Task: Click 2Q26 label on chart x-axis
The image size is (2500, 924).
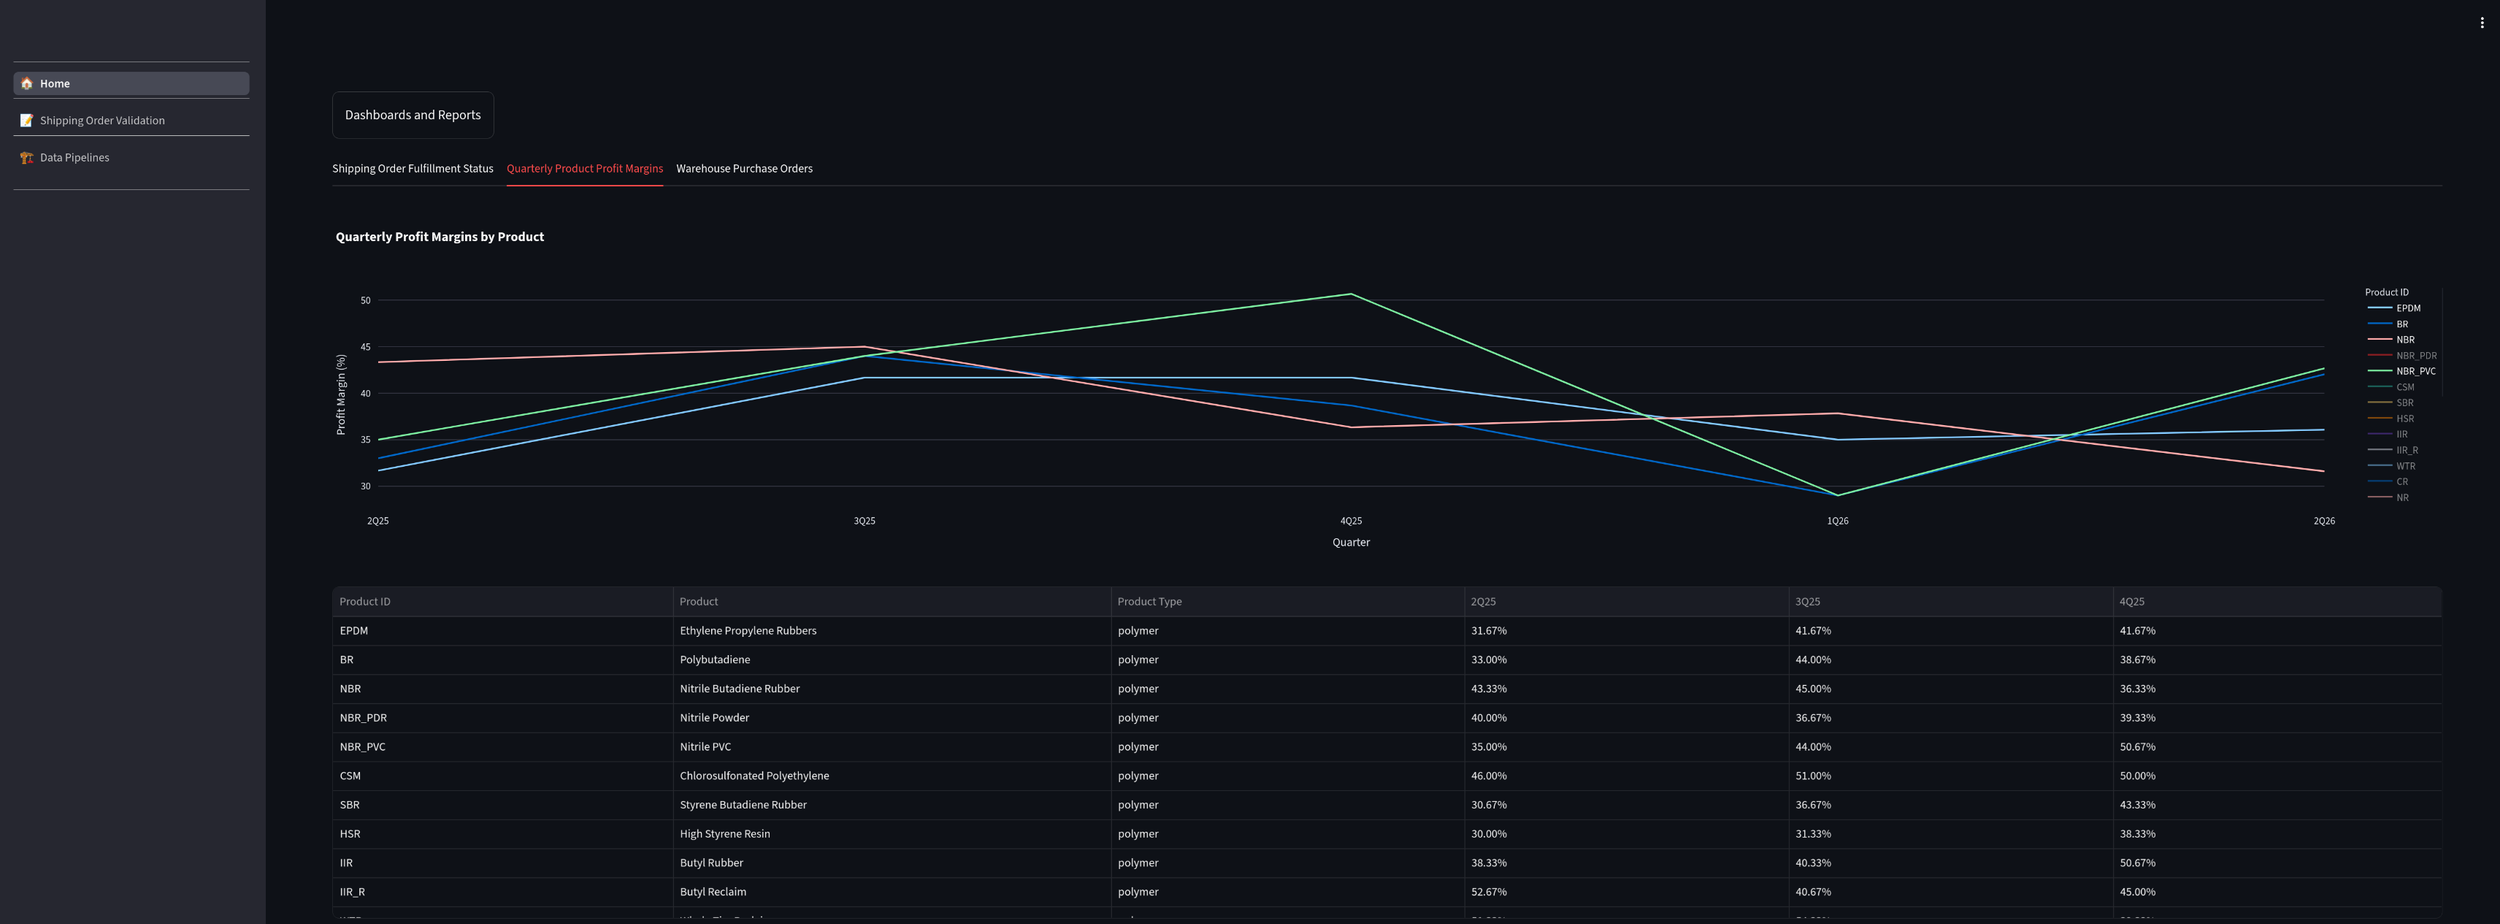Action: point(2324,521)
